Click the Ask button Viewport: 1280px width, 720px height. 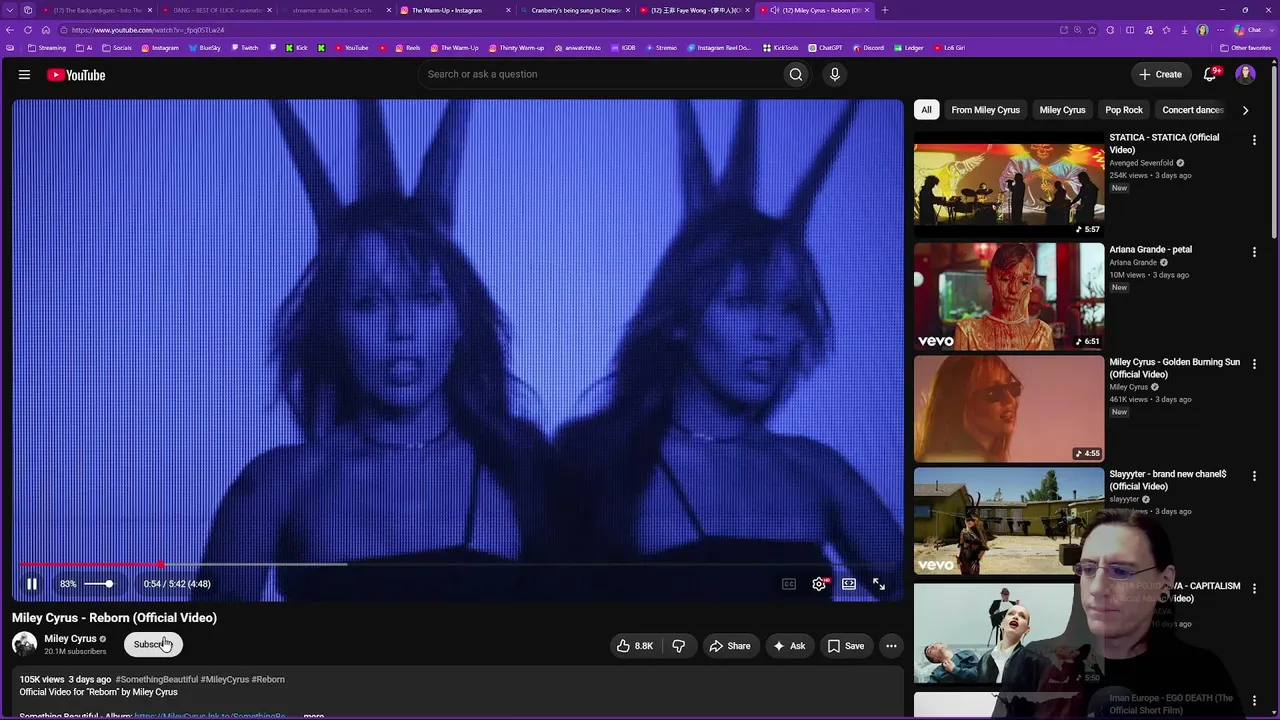point(789,646)
